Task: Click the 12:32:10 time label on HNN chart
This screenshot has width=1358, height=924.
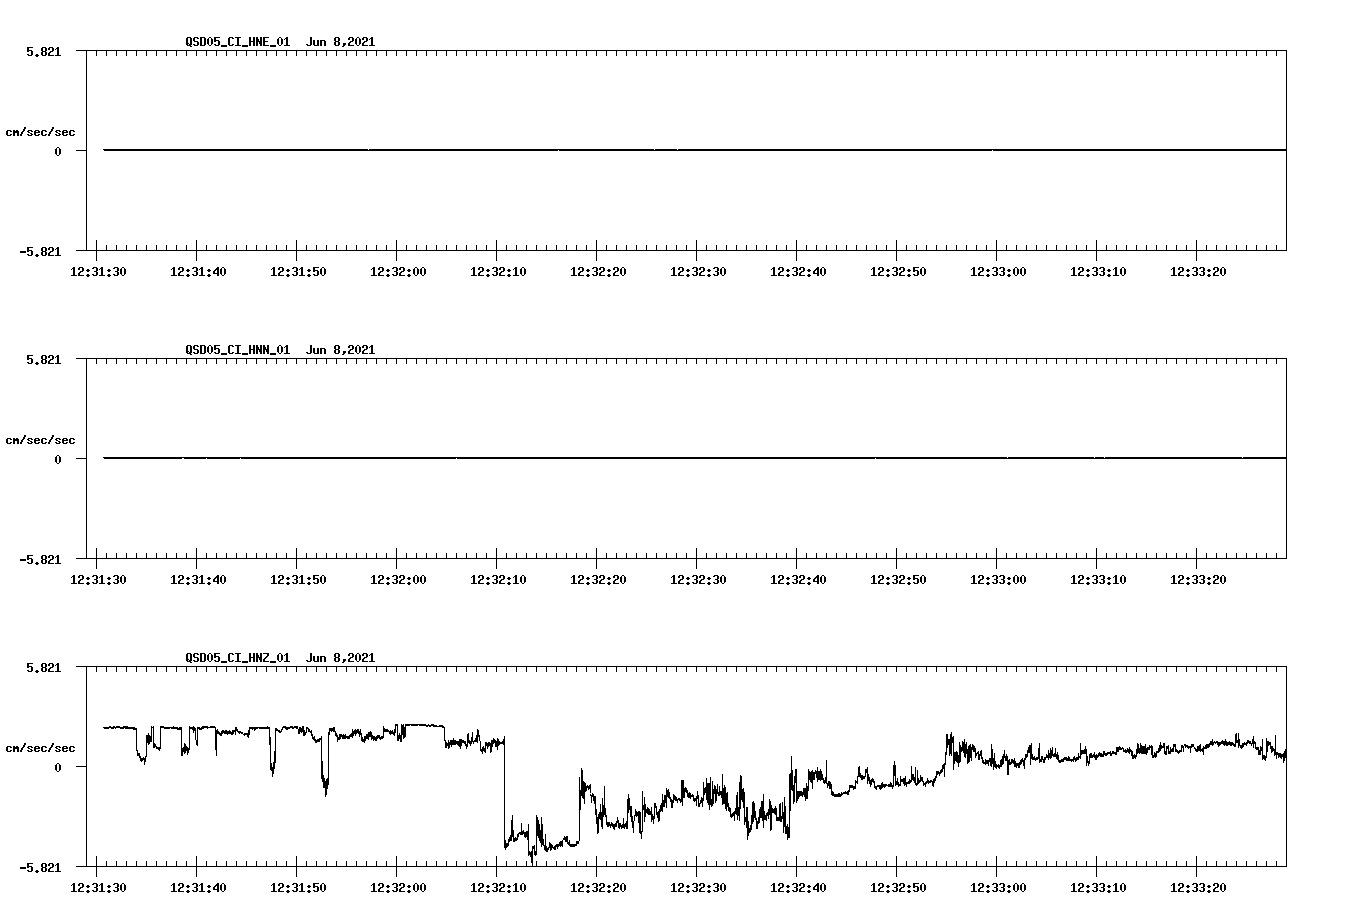Action: [x=498, y=580]
